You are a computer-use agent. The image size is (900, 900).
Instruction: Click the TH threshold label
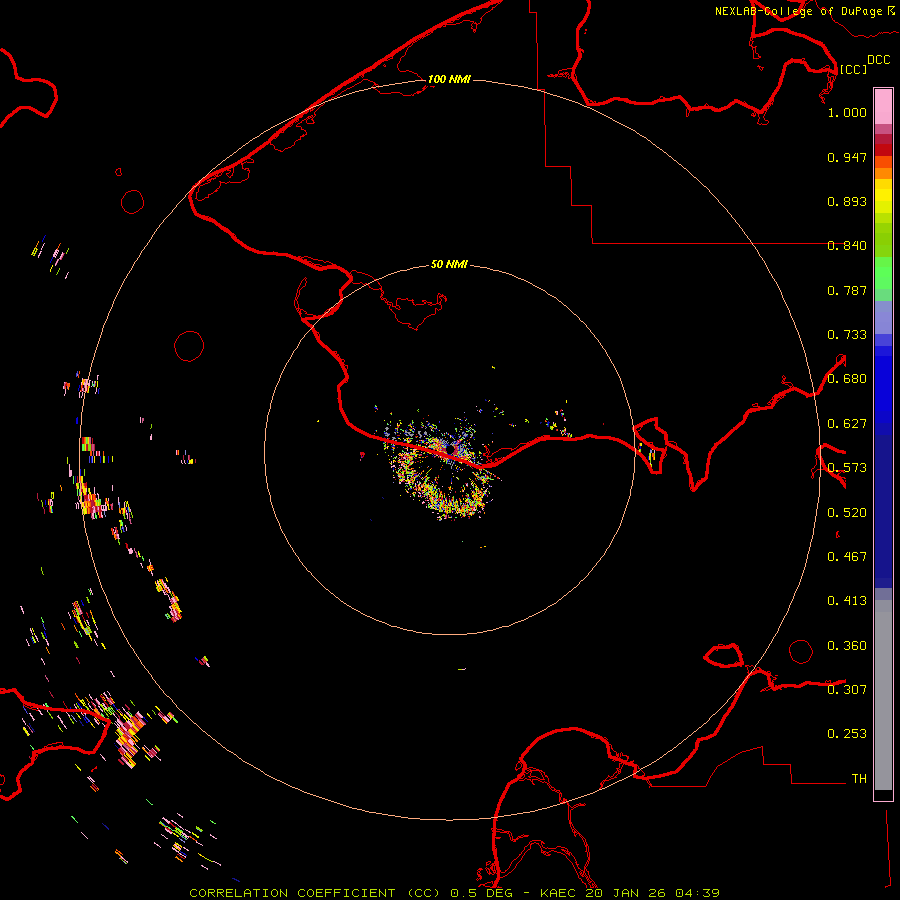pyautogui.click(x=858, y=778)
